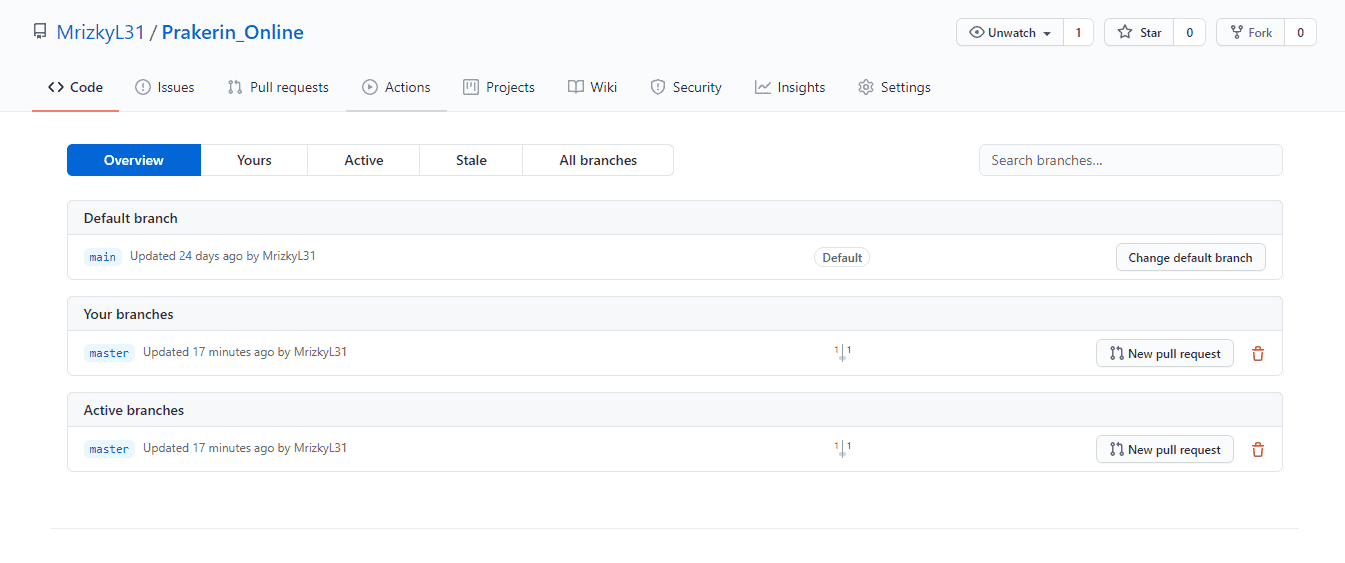Click ahead/behind indicator in Active branches row
Image resolution: width=1345 pixels, height=563 pixels.
pyautogui.click(x=842, y=448)
